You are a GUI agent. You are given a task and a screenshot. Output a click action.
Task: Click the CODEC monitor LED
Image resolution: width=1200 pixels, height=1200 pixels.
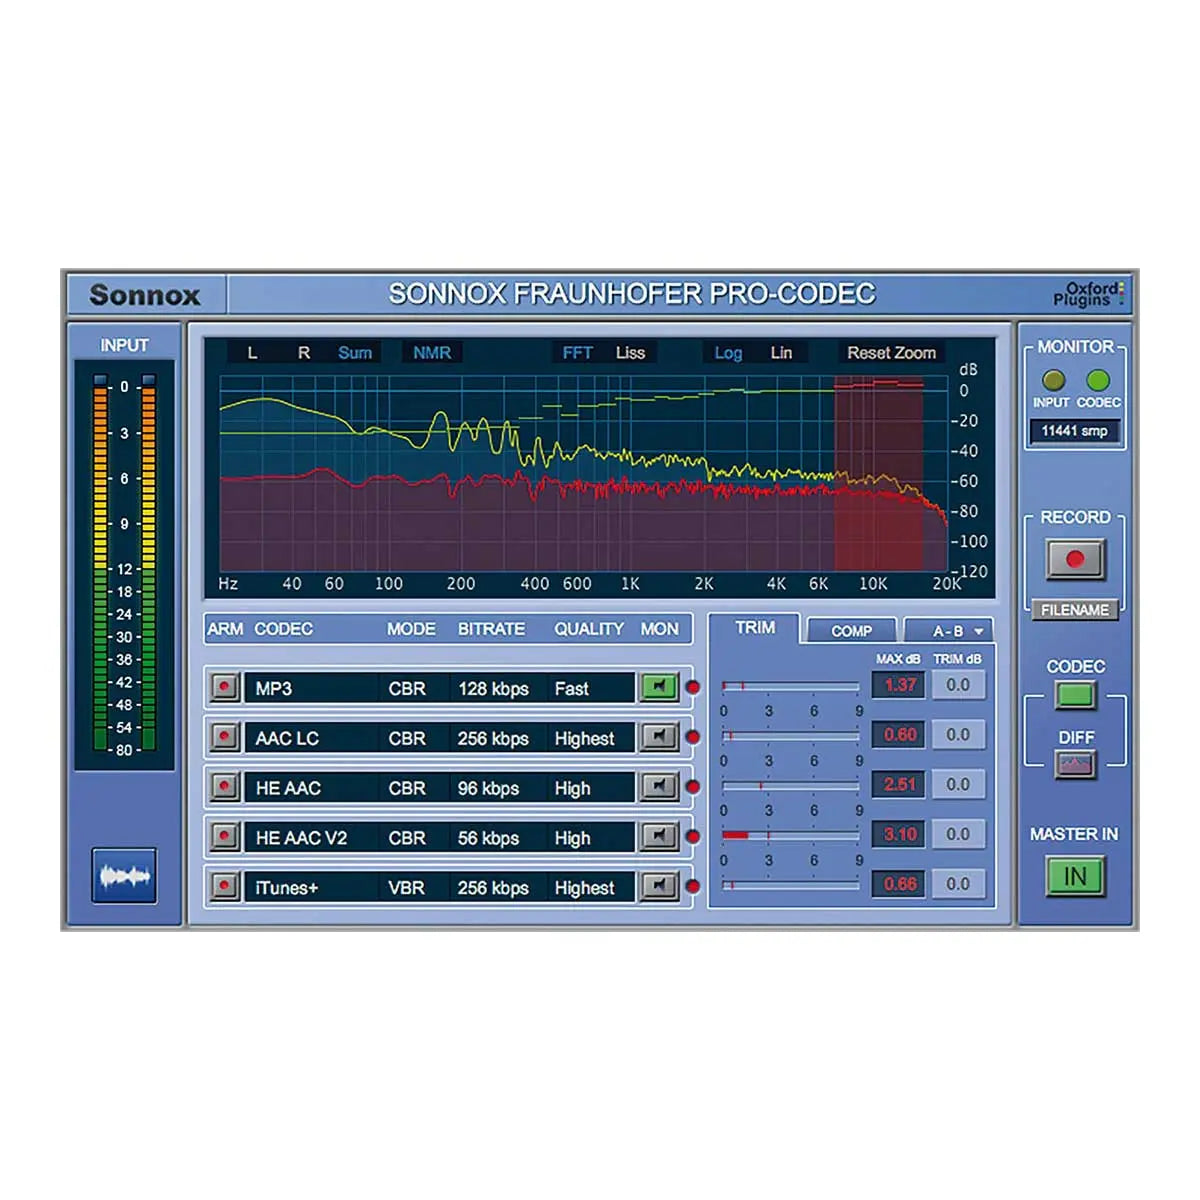[x=1097, y=380]
